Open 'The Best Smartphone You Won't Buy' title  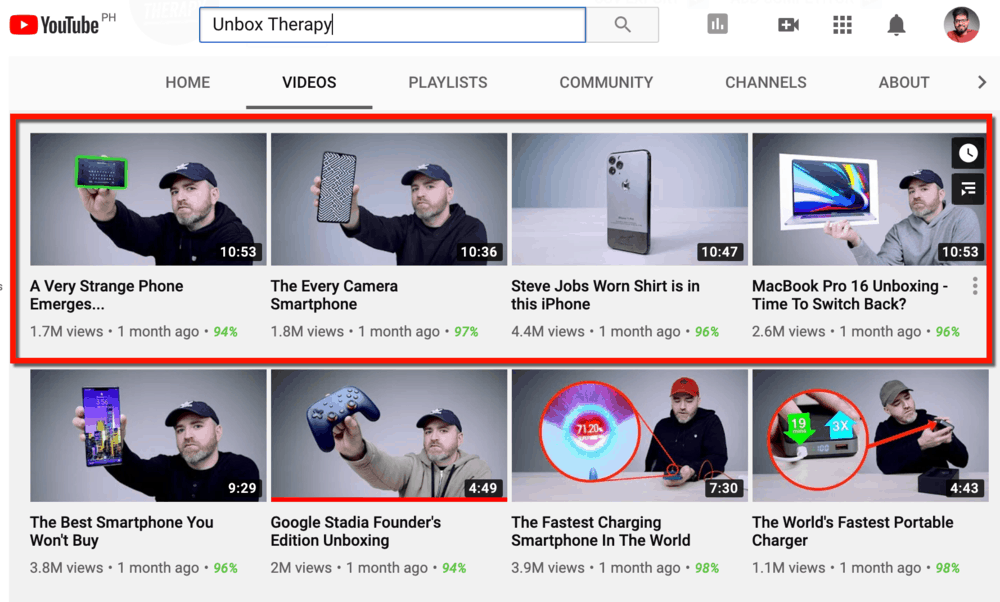122,531
